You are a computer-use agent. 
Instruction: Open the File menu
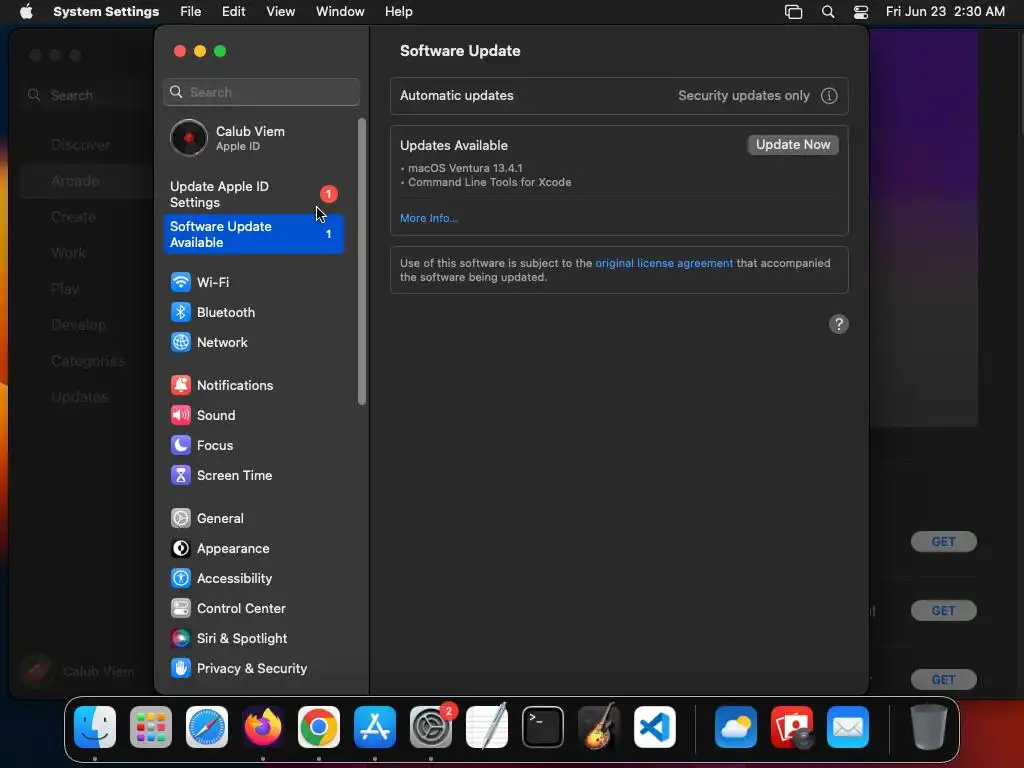[191, 12]
